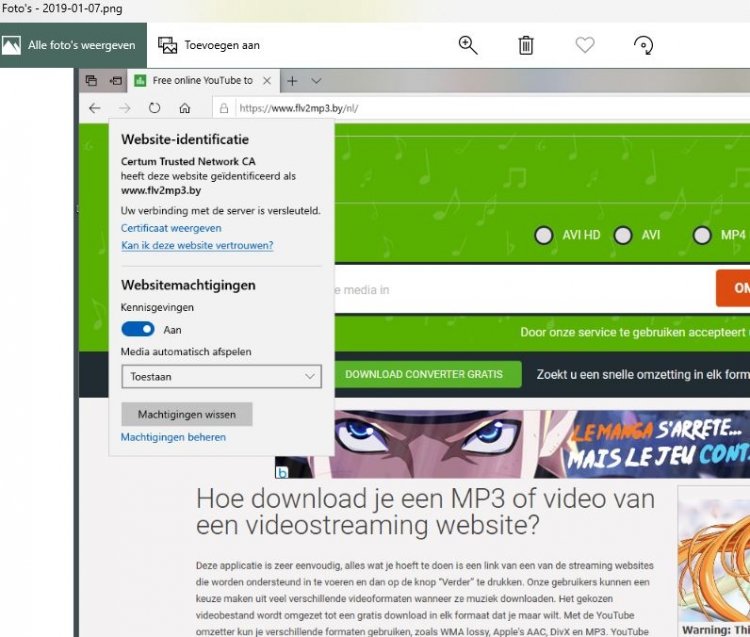The image size is (750, 637).
Task: Click the padlock icon in address bar
Action: pyautogui.click(x=224, y=108)
